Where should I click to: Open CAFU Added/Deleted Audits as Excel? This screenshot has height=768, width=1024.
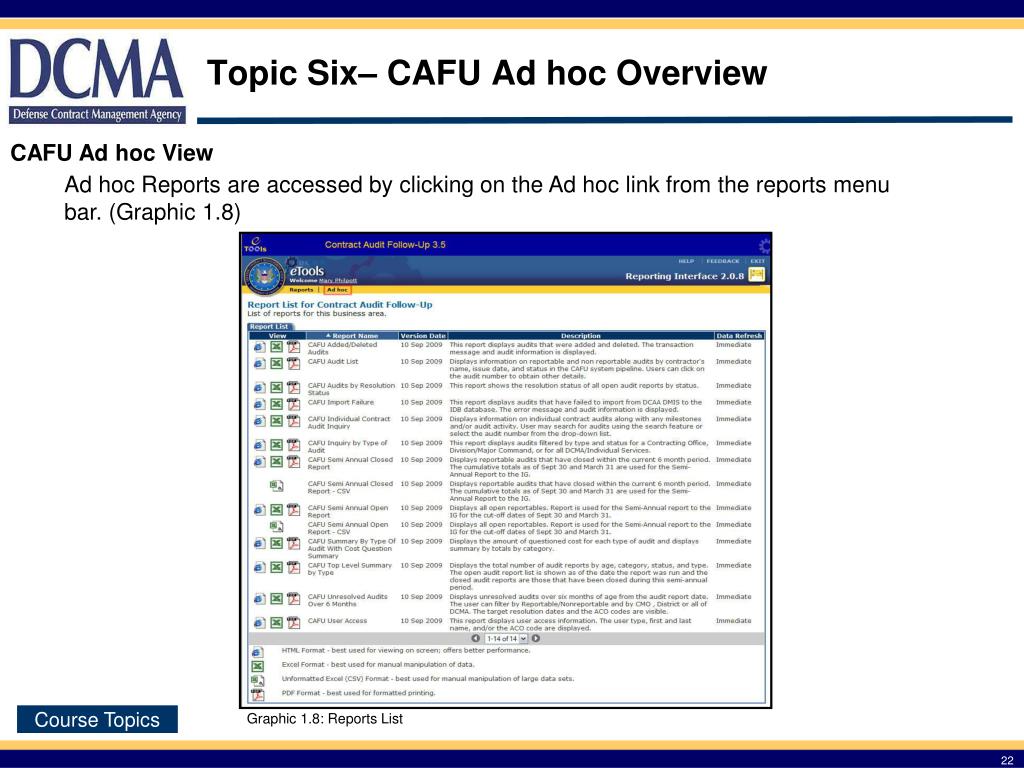(x=276, y=347)
